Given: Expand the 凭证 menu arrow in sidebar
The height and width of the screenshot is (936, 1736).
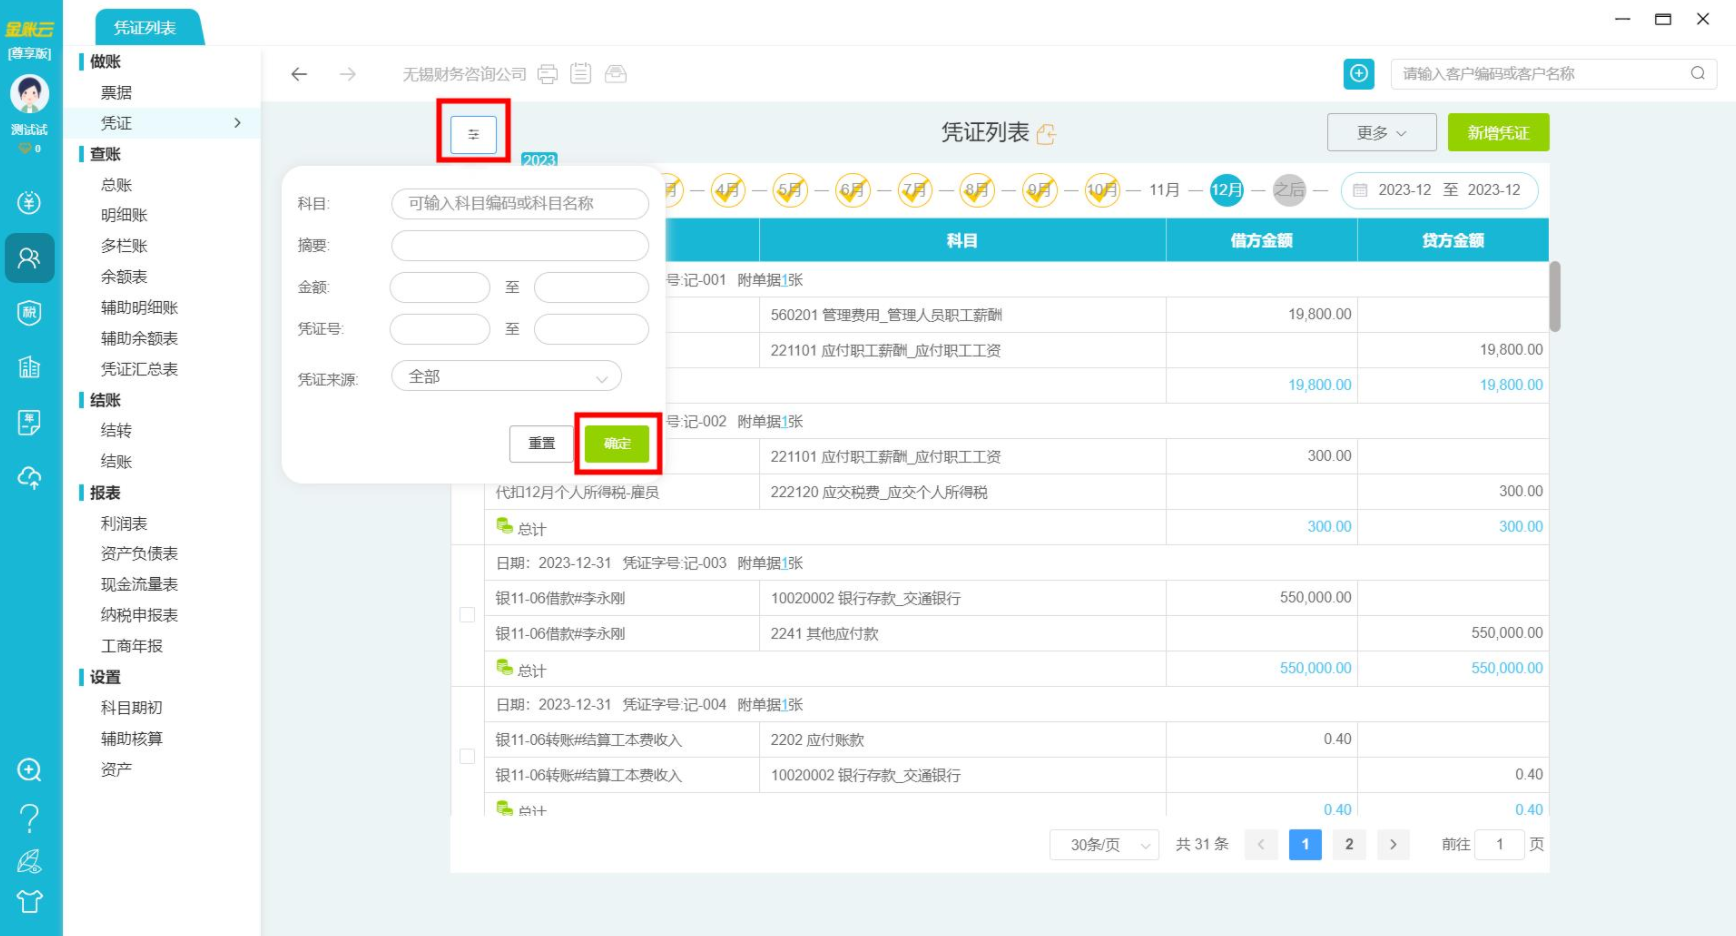Looking at the screenshot, I should [237, 123].
